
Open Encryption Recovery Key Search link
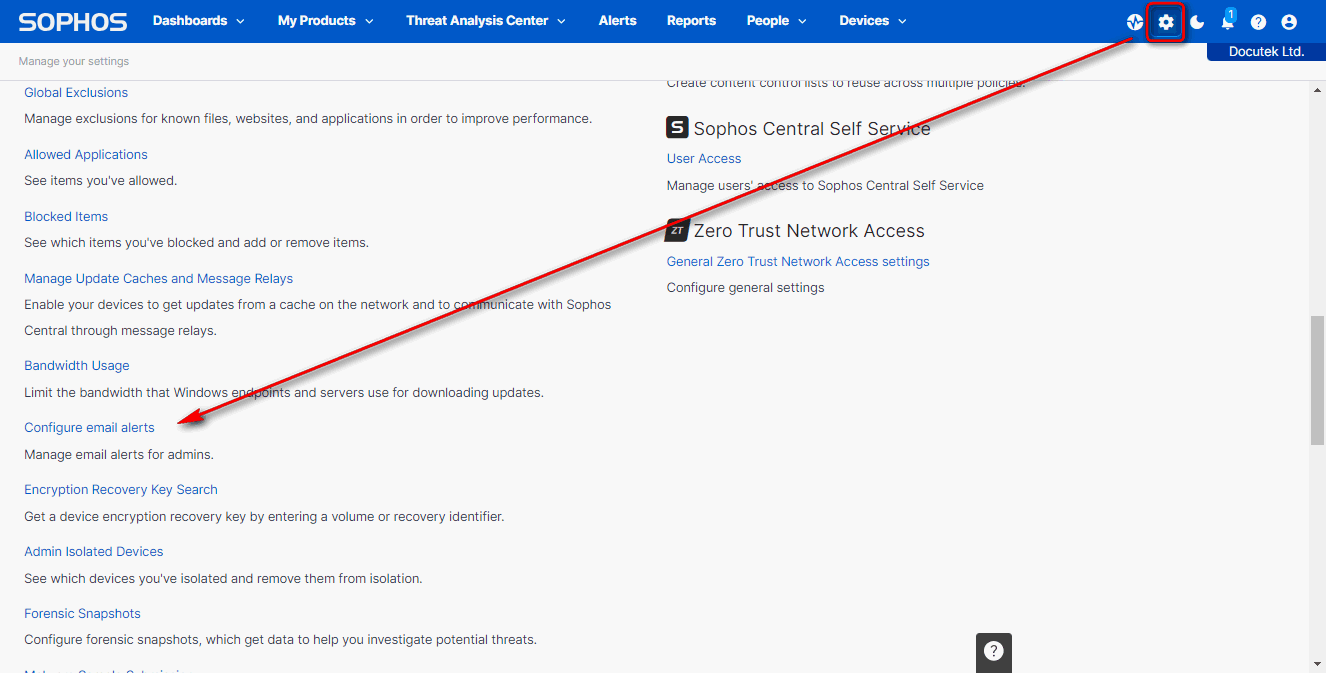point(121,489)
